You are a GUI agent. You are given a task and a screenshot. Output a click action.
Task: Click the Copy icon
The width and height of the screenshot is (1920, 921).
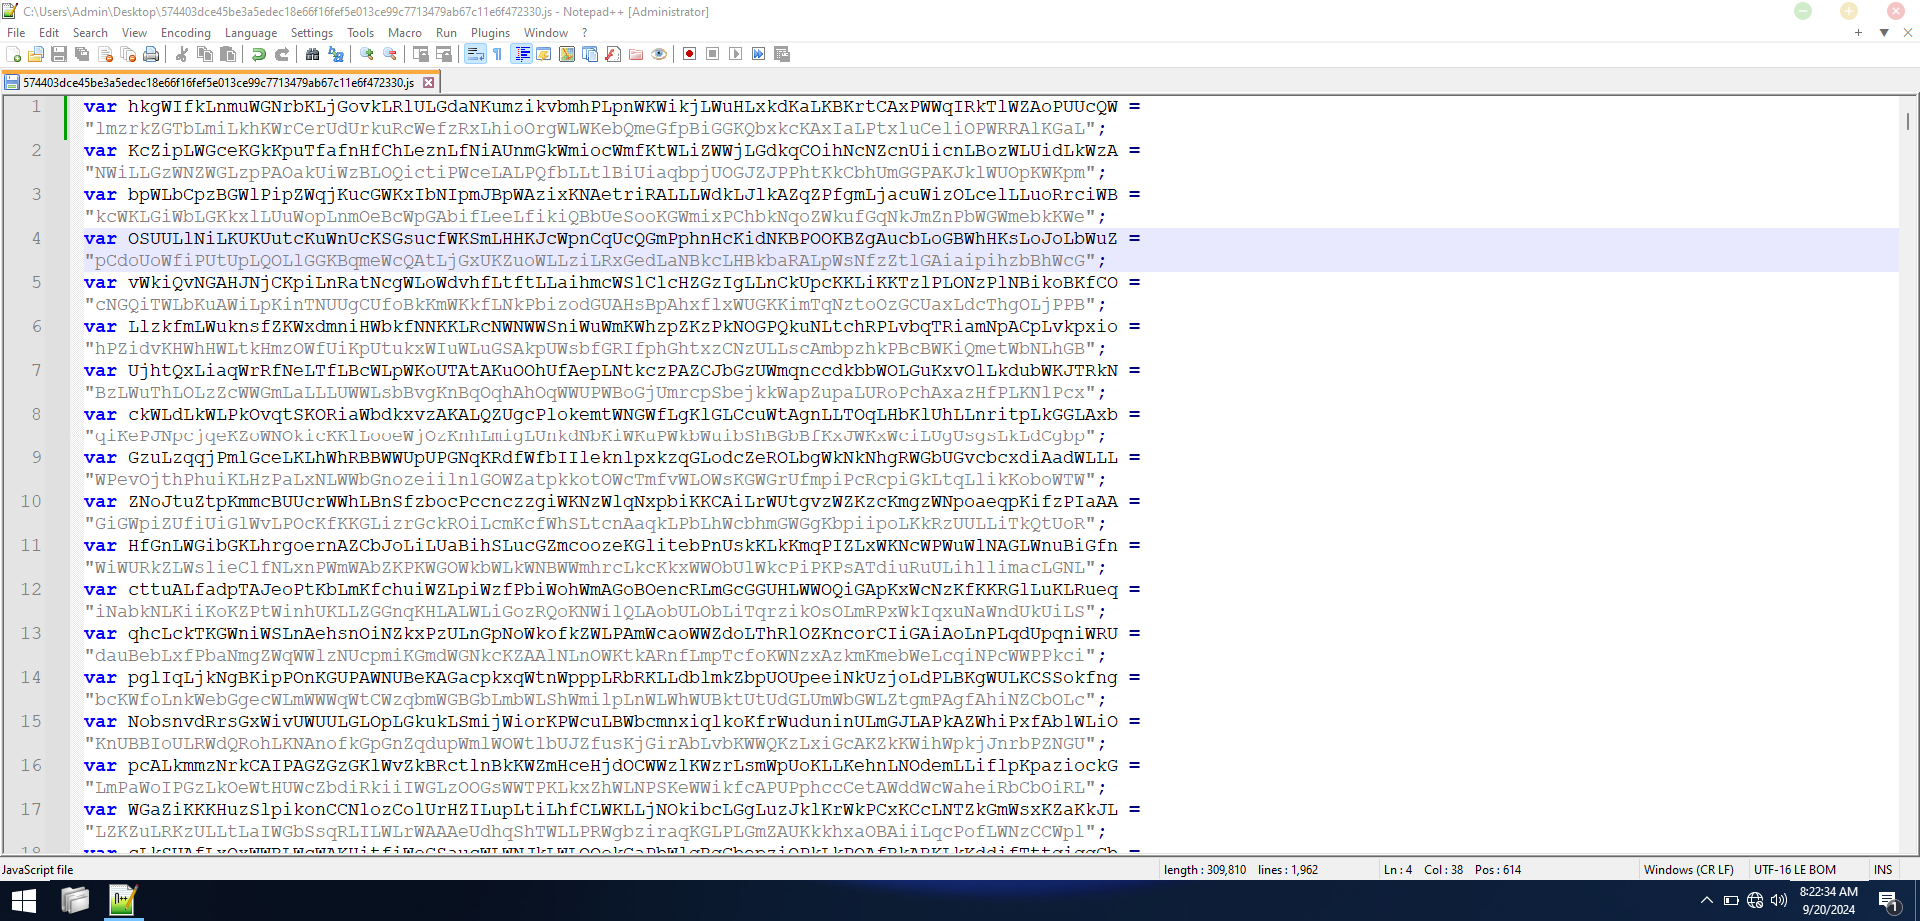[x=205, y=54]
